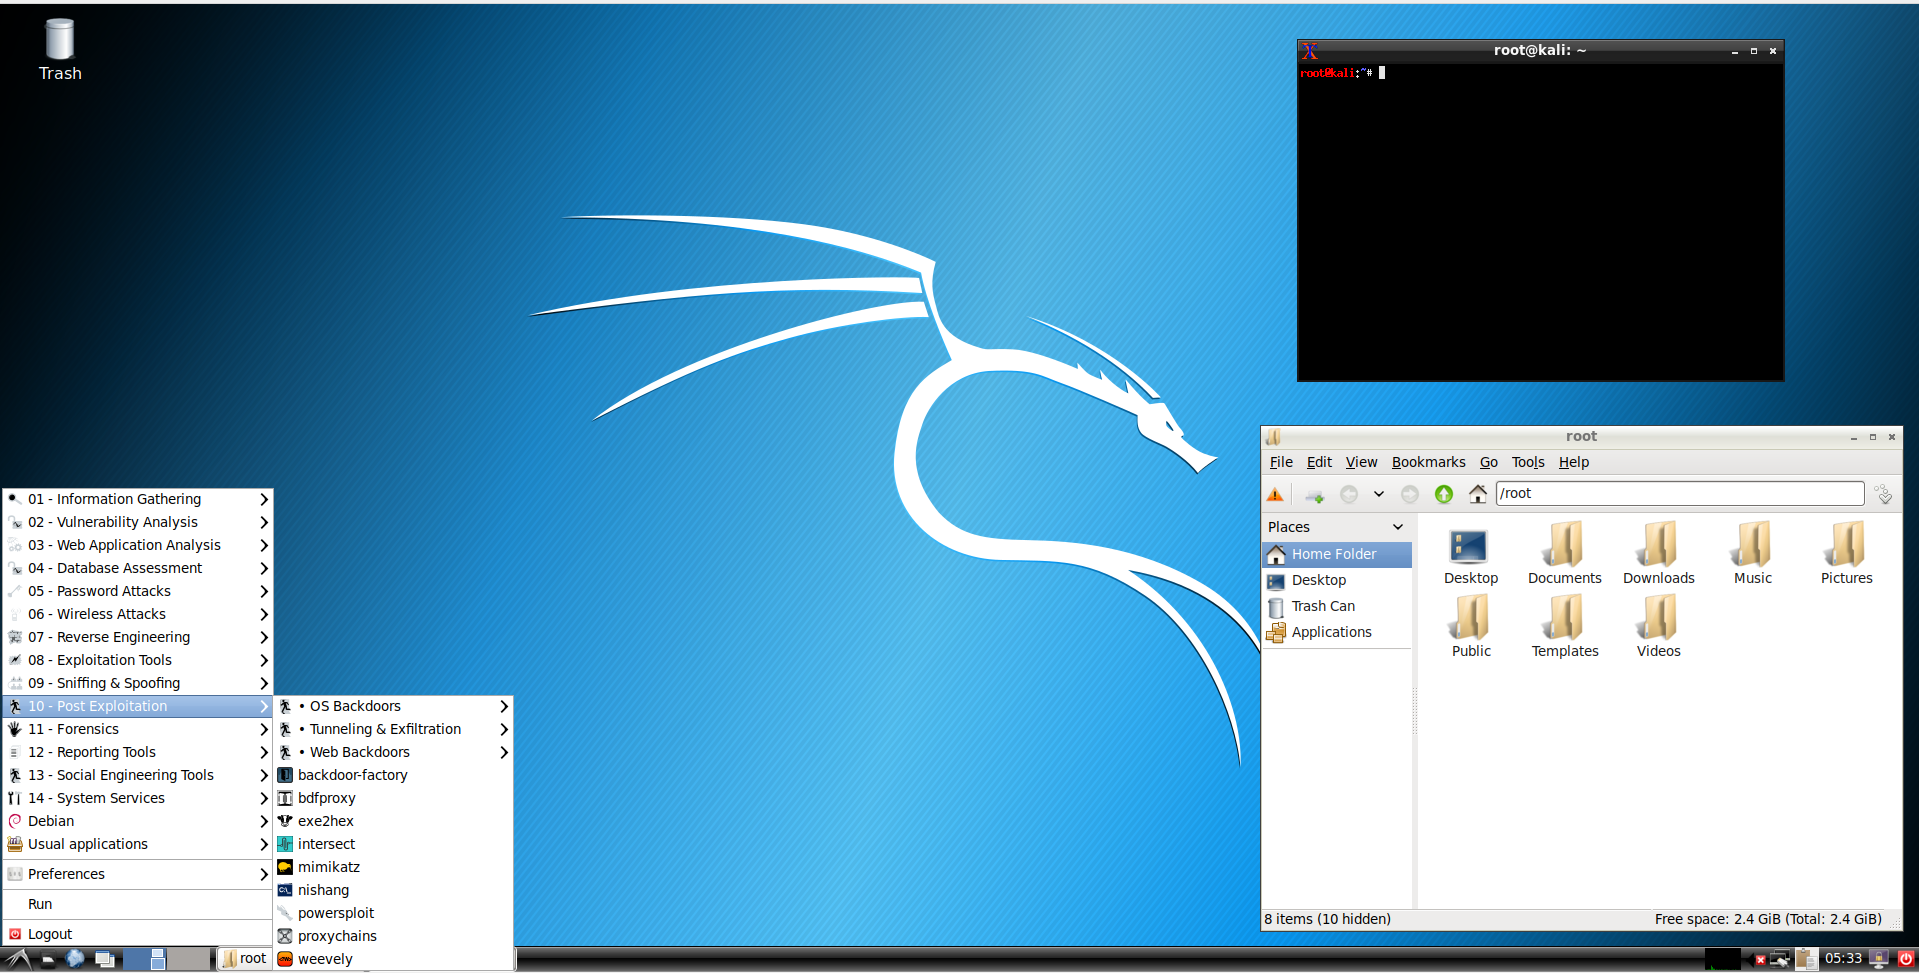This screenshot has height=973, width=1919.
Task: Select Logout from the menu
Action: click(49, 933)
